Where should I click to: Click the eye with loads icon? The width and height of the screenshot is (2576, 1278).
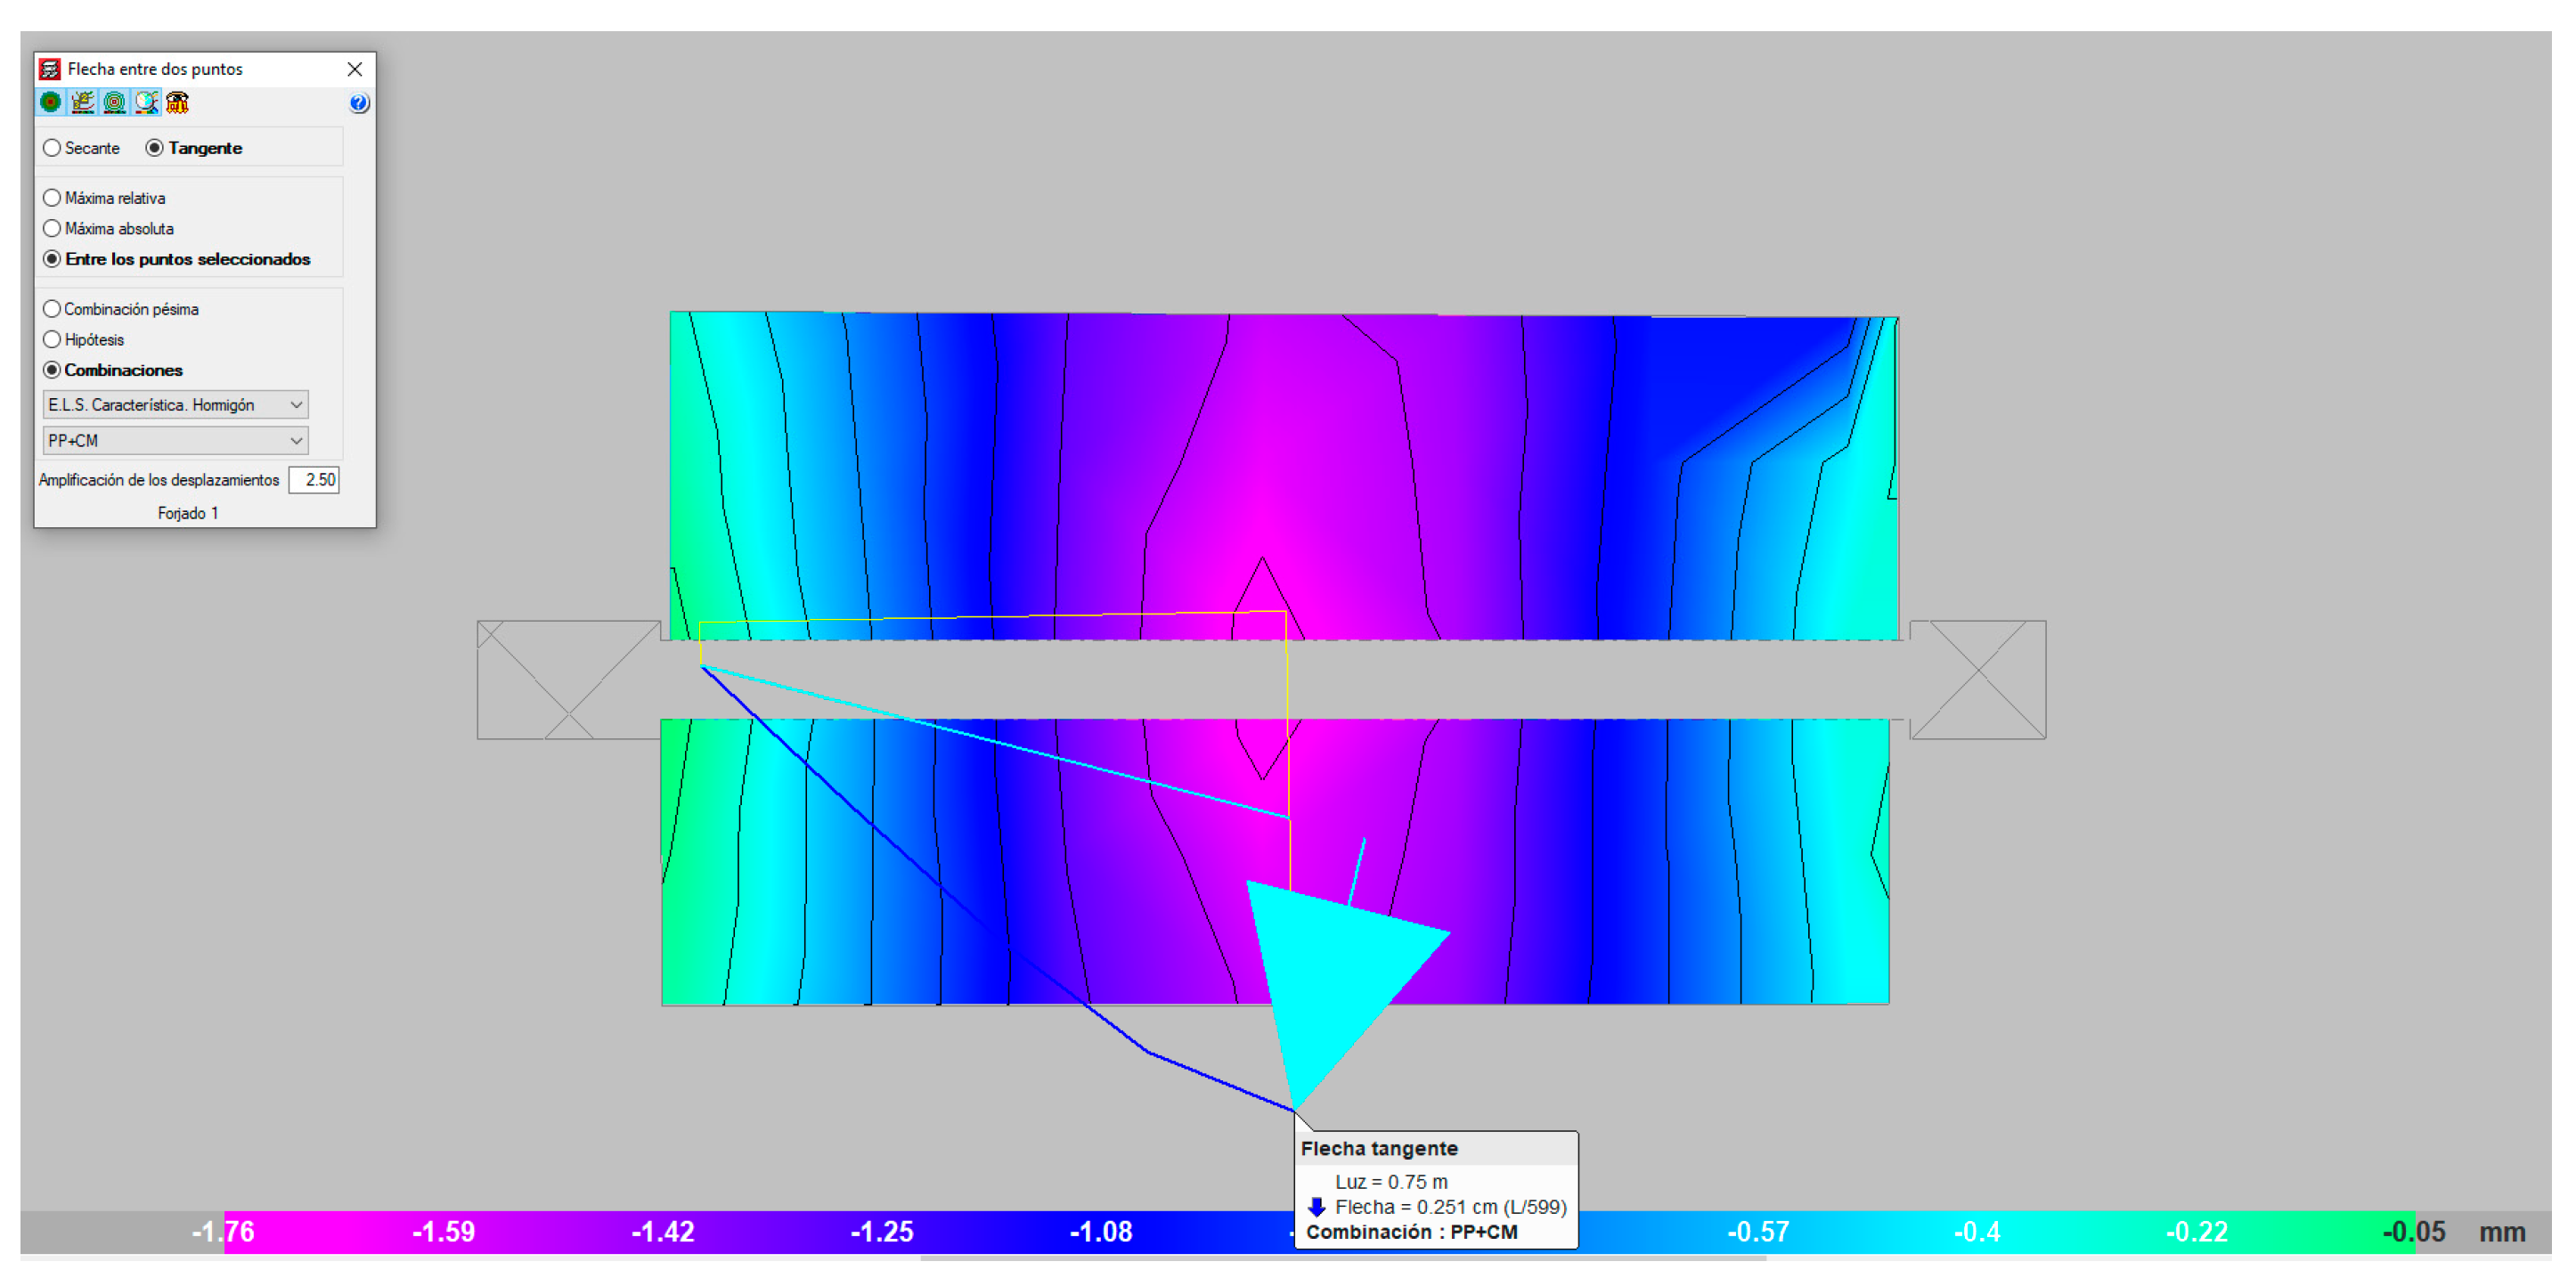click(178, 102)
